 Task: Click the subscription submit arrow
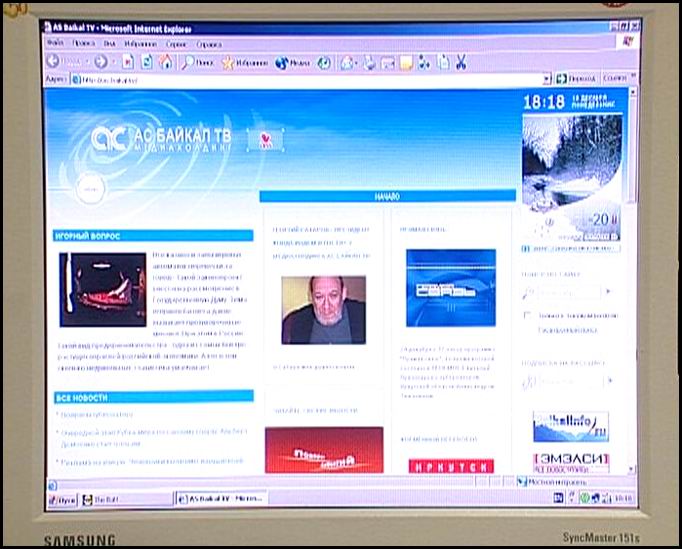coord(610,381)
